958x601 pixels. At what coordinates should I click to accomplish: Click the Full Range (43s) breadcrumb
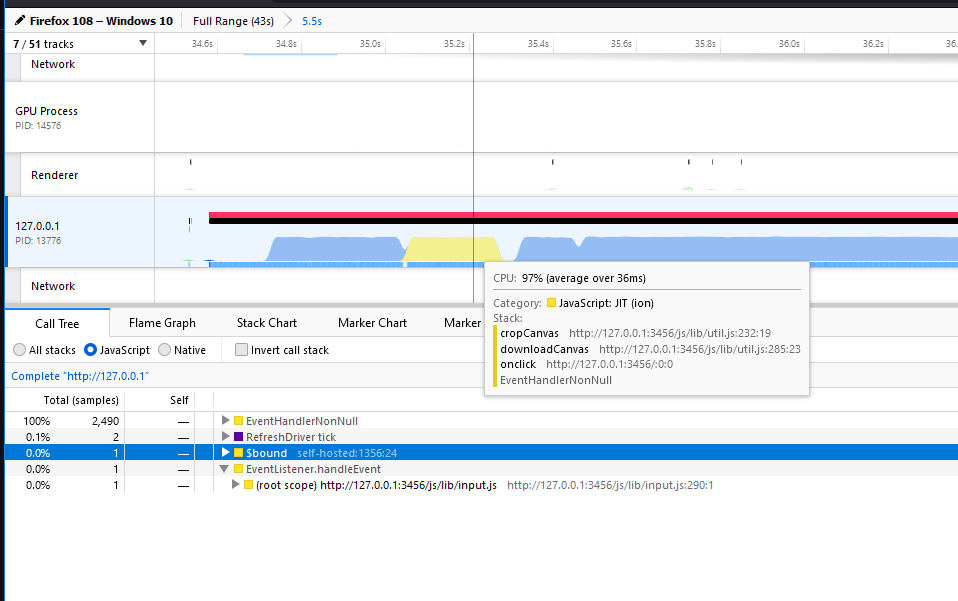(233, 20)
